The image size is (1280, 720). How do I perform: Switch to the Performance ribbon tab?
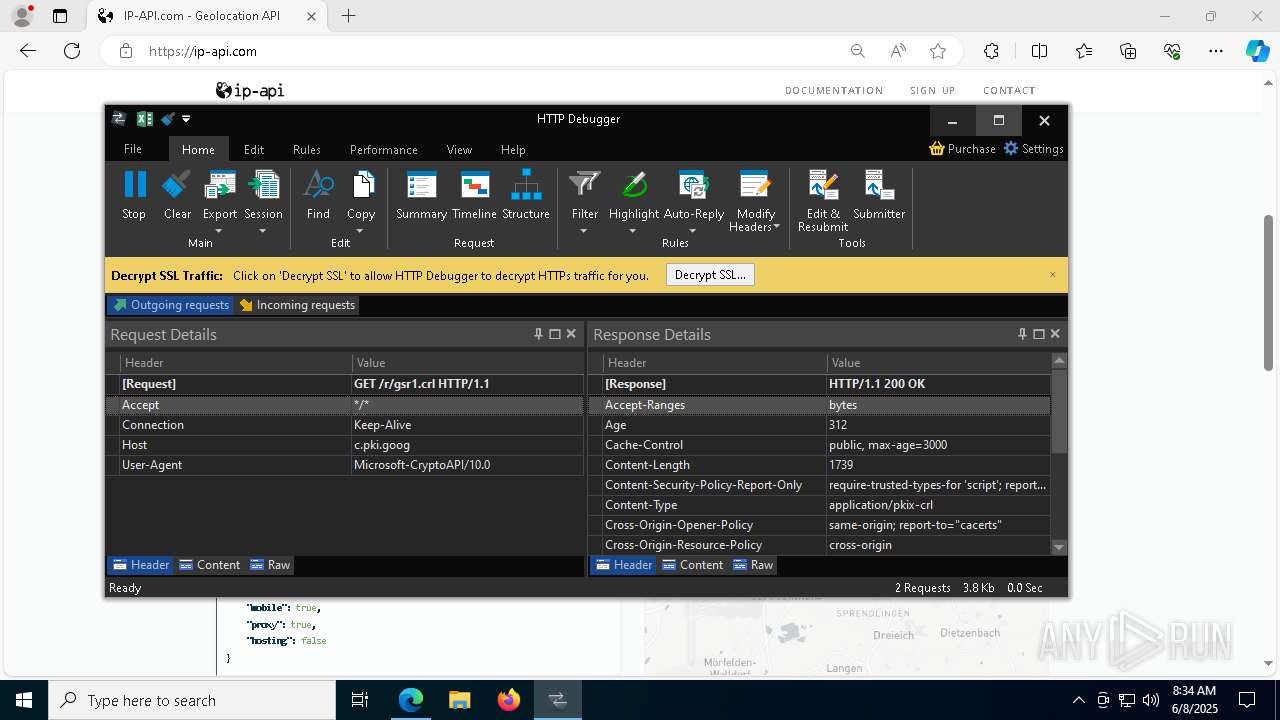click(x=384, y=149)
